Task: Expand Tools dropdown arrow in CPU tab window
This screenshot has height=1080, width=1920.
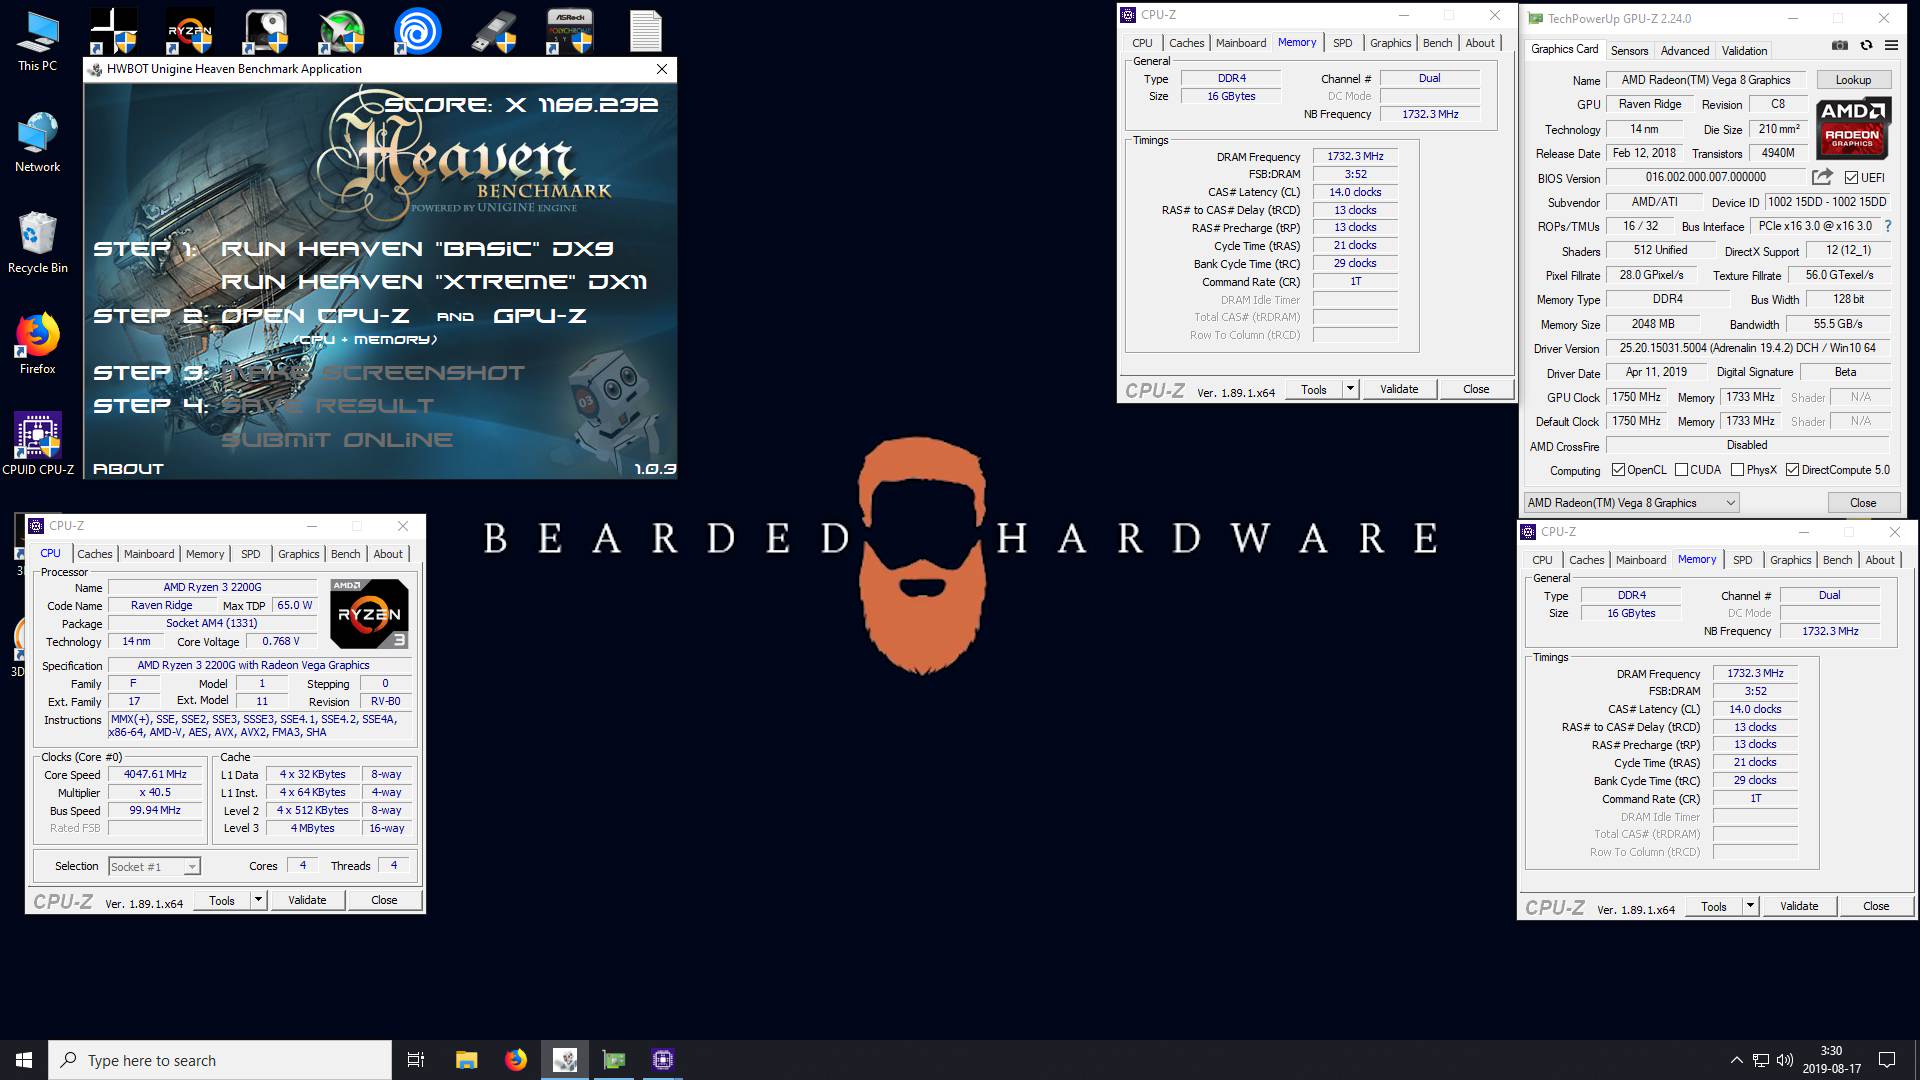Action: tap(258, 900)
